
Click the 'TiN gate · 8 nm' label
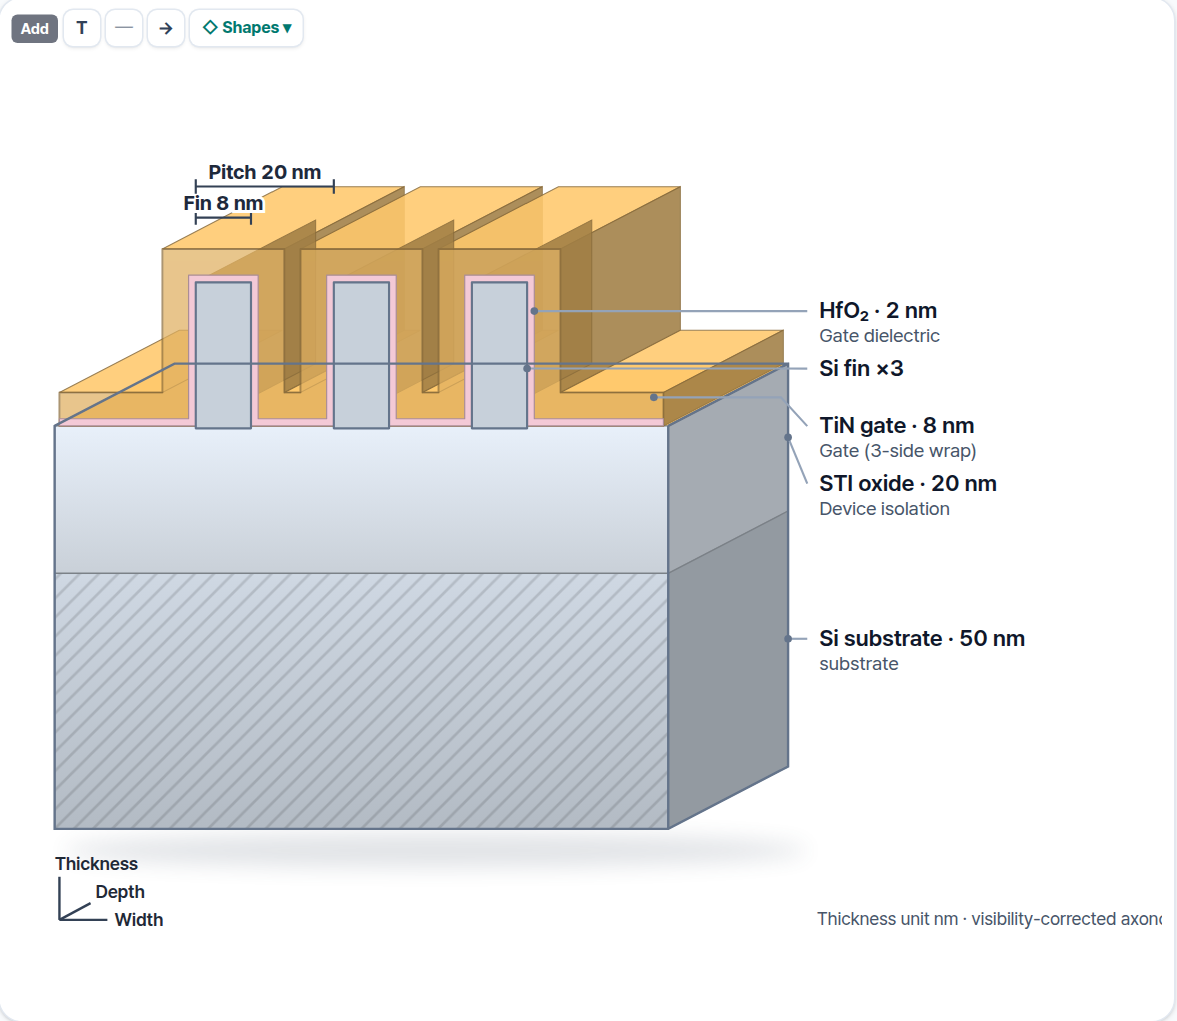[x=896, y=426]
